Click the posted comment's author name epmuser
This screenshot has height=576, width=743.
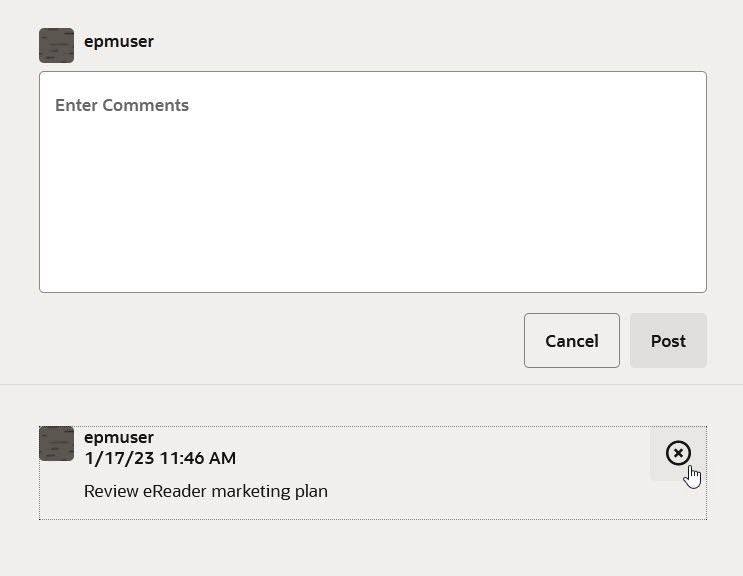(x=119, y=438)
